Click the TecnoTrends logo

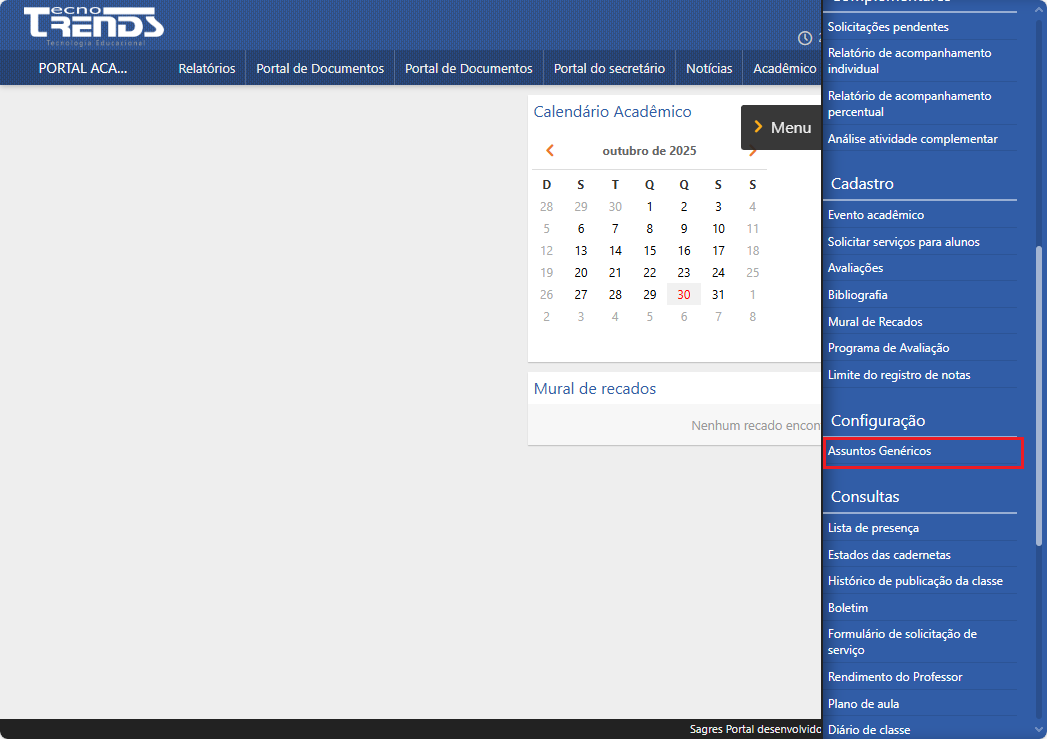(x=92, y=24)
